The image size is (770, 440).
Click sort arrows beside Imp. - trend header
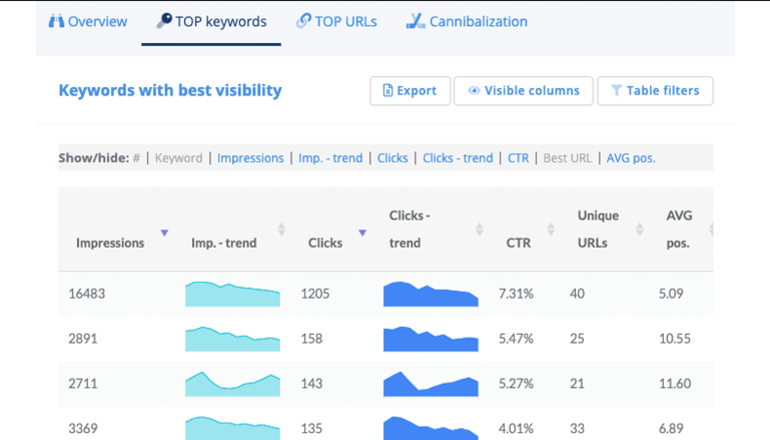click(x=281, y=229)
